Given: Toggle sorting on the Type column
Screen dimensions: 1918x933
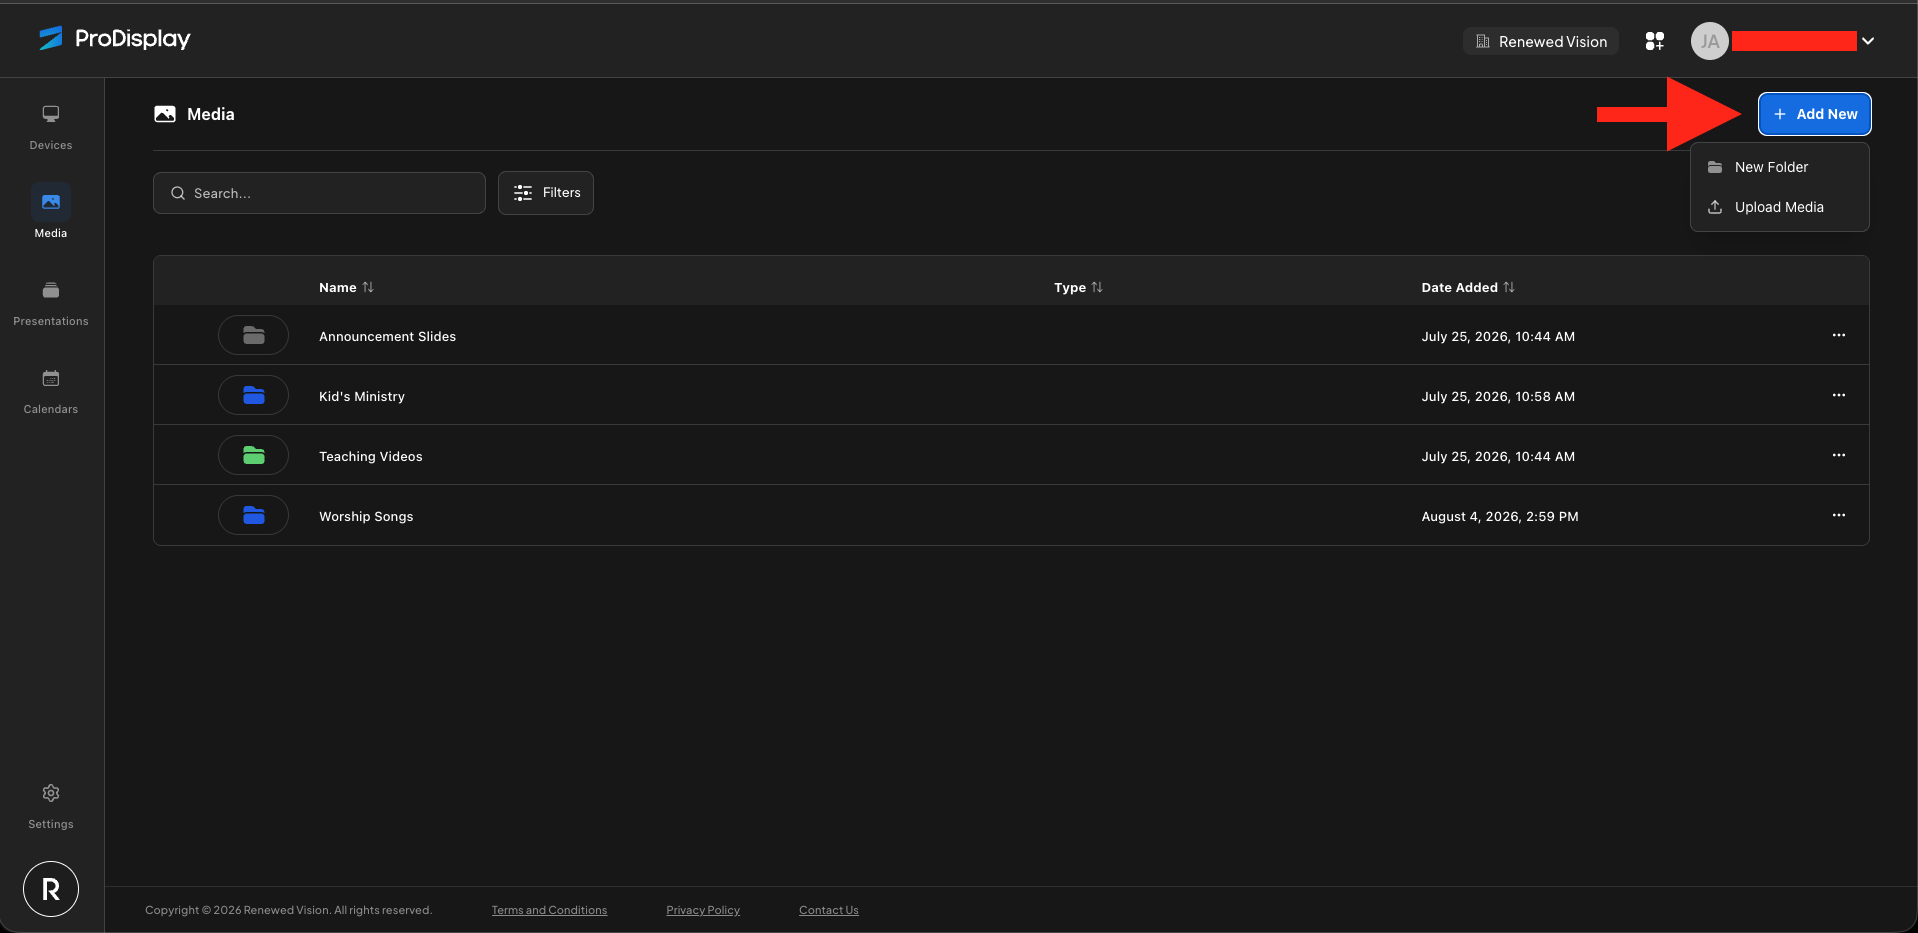Looking at the screenshot, I should [1078, 287].
